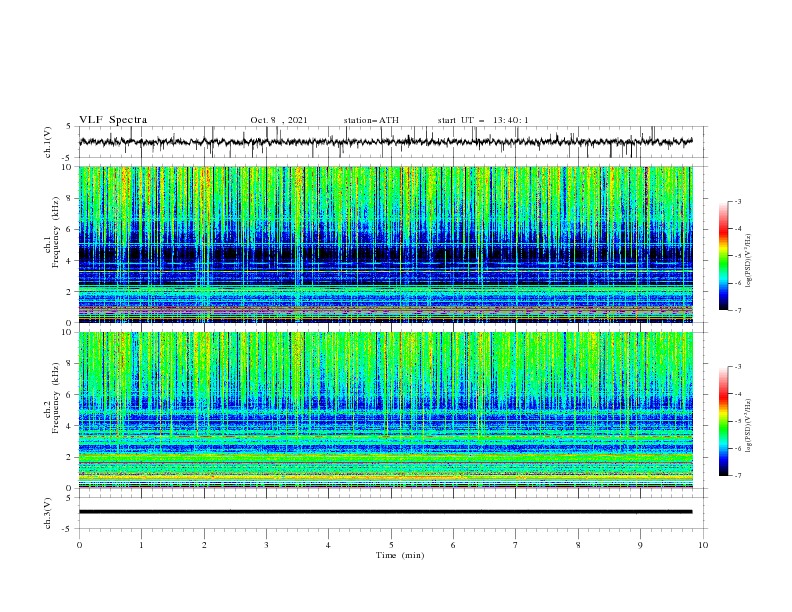Click time axis tick label '1'
This screenshot has height=612, width=792.
point(141,545)
